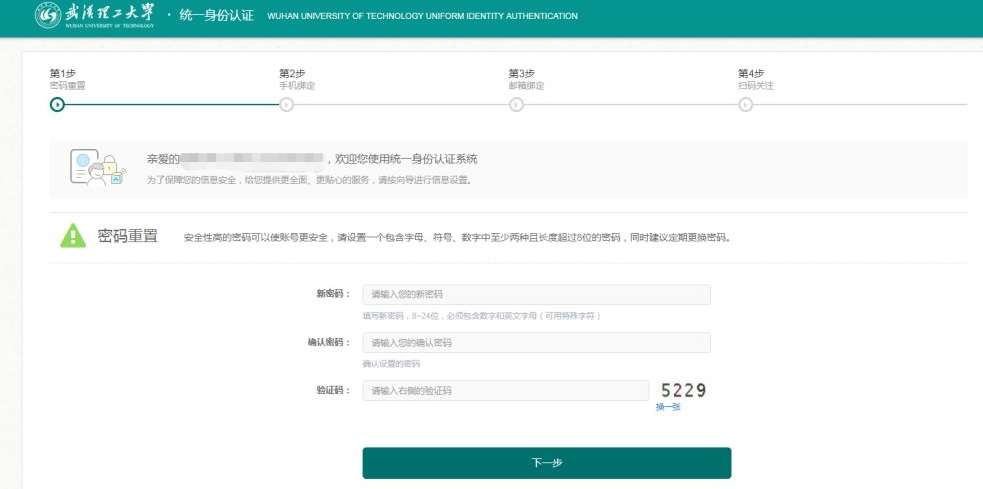Viewport: 983px width, 489px height.
Task: Click the welcome text 欢迎您使用统一身份认证系统
Action: pos(407,159)
